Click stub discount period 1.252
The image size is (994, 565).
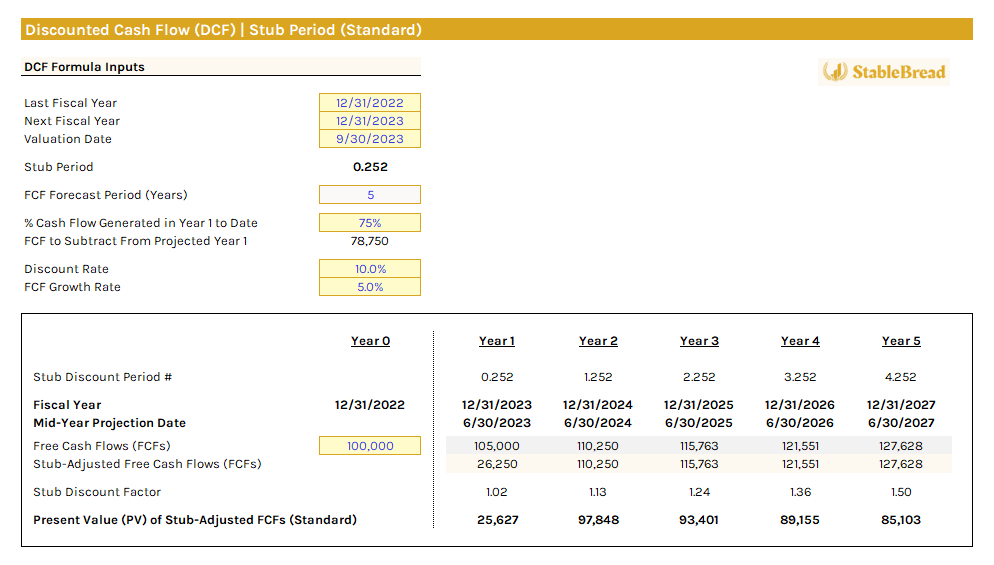pos(598,377)
